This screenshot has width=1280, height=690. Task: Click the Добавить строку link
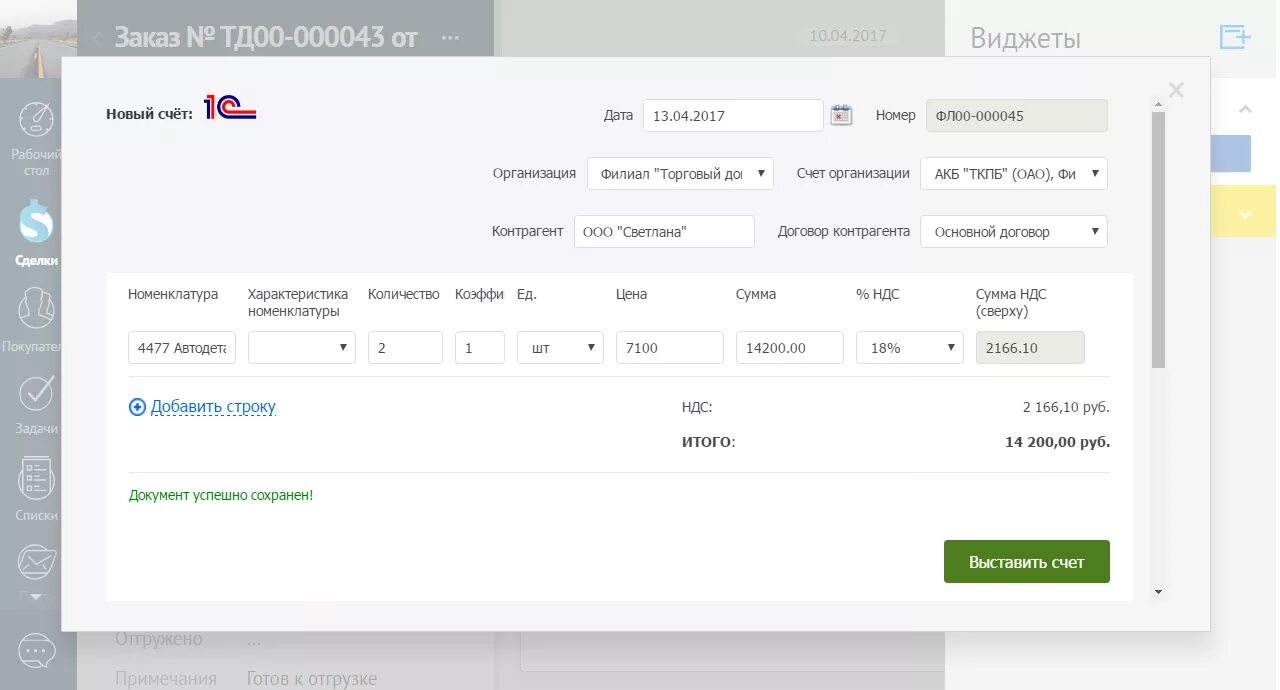[x=213, y=407]
